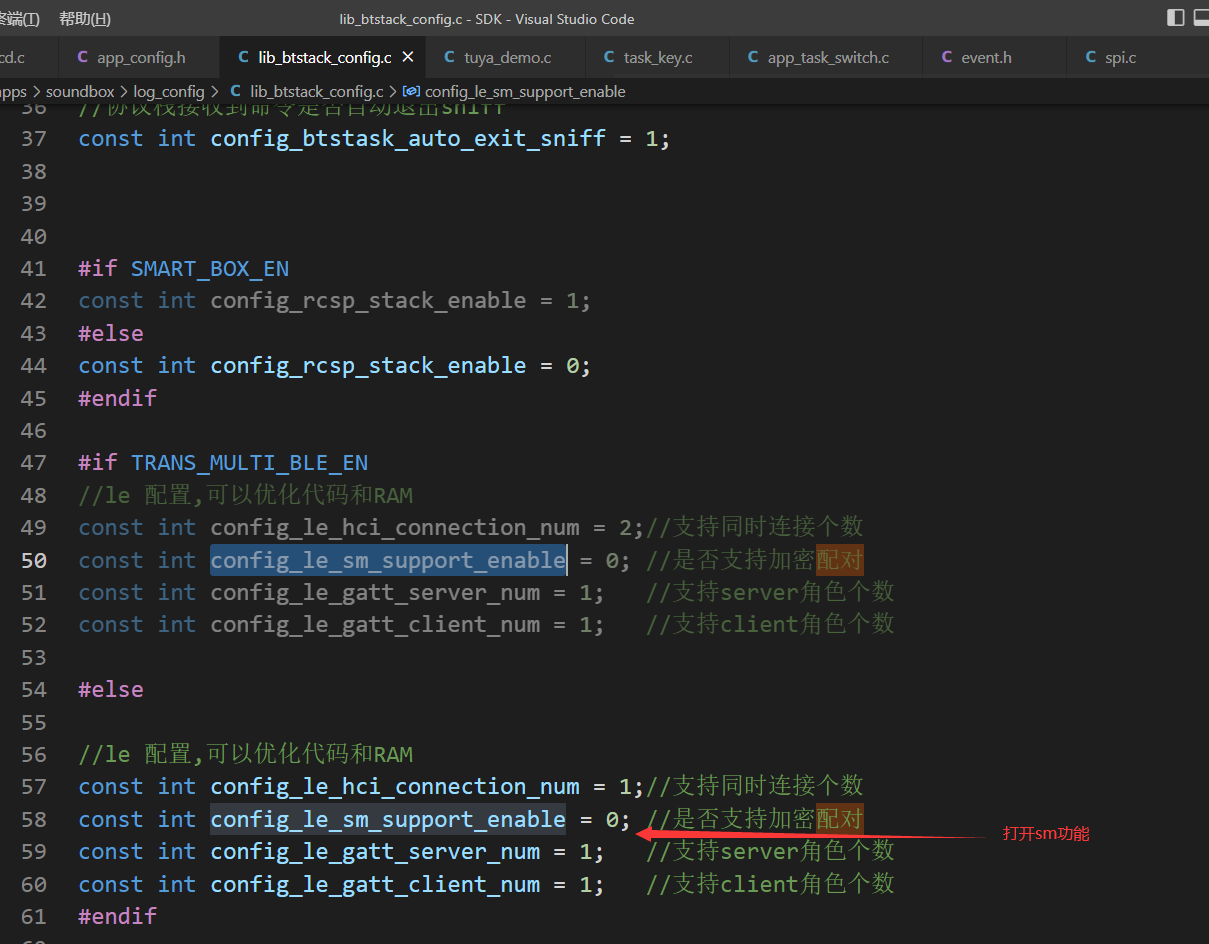Close the lib_btstack_config.c tab
Image resolution: width=1209 pixels, height=944 pixels.
tap(407, 57)
